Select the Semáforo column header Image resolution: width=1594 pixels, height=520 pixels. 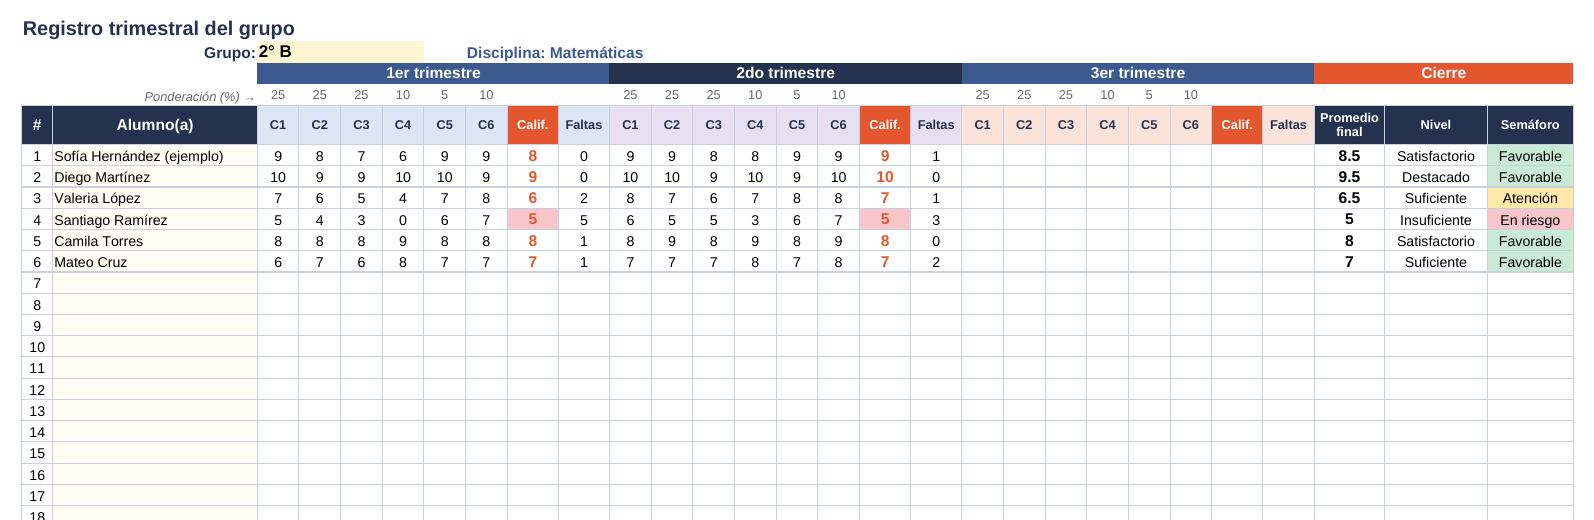click(1530, 125)
